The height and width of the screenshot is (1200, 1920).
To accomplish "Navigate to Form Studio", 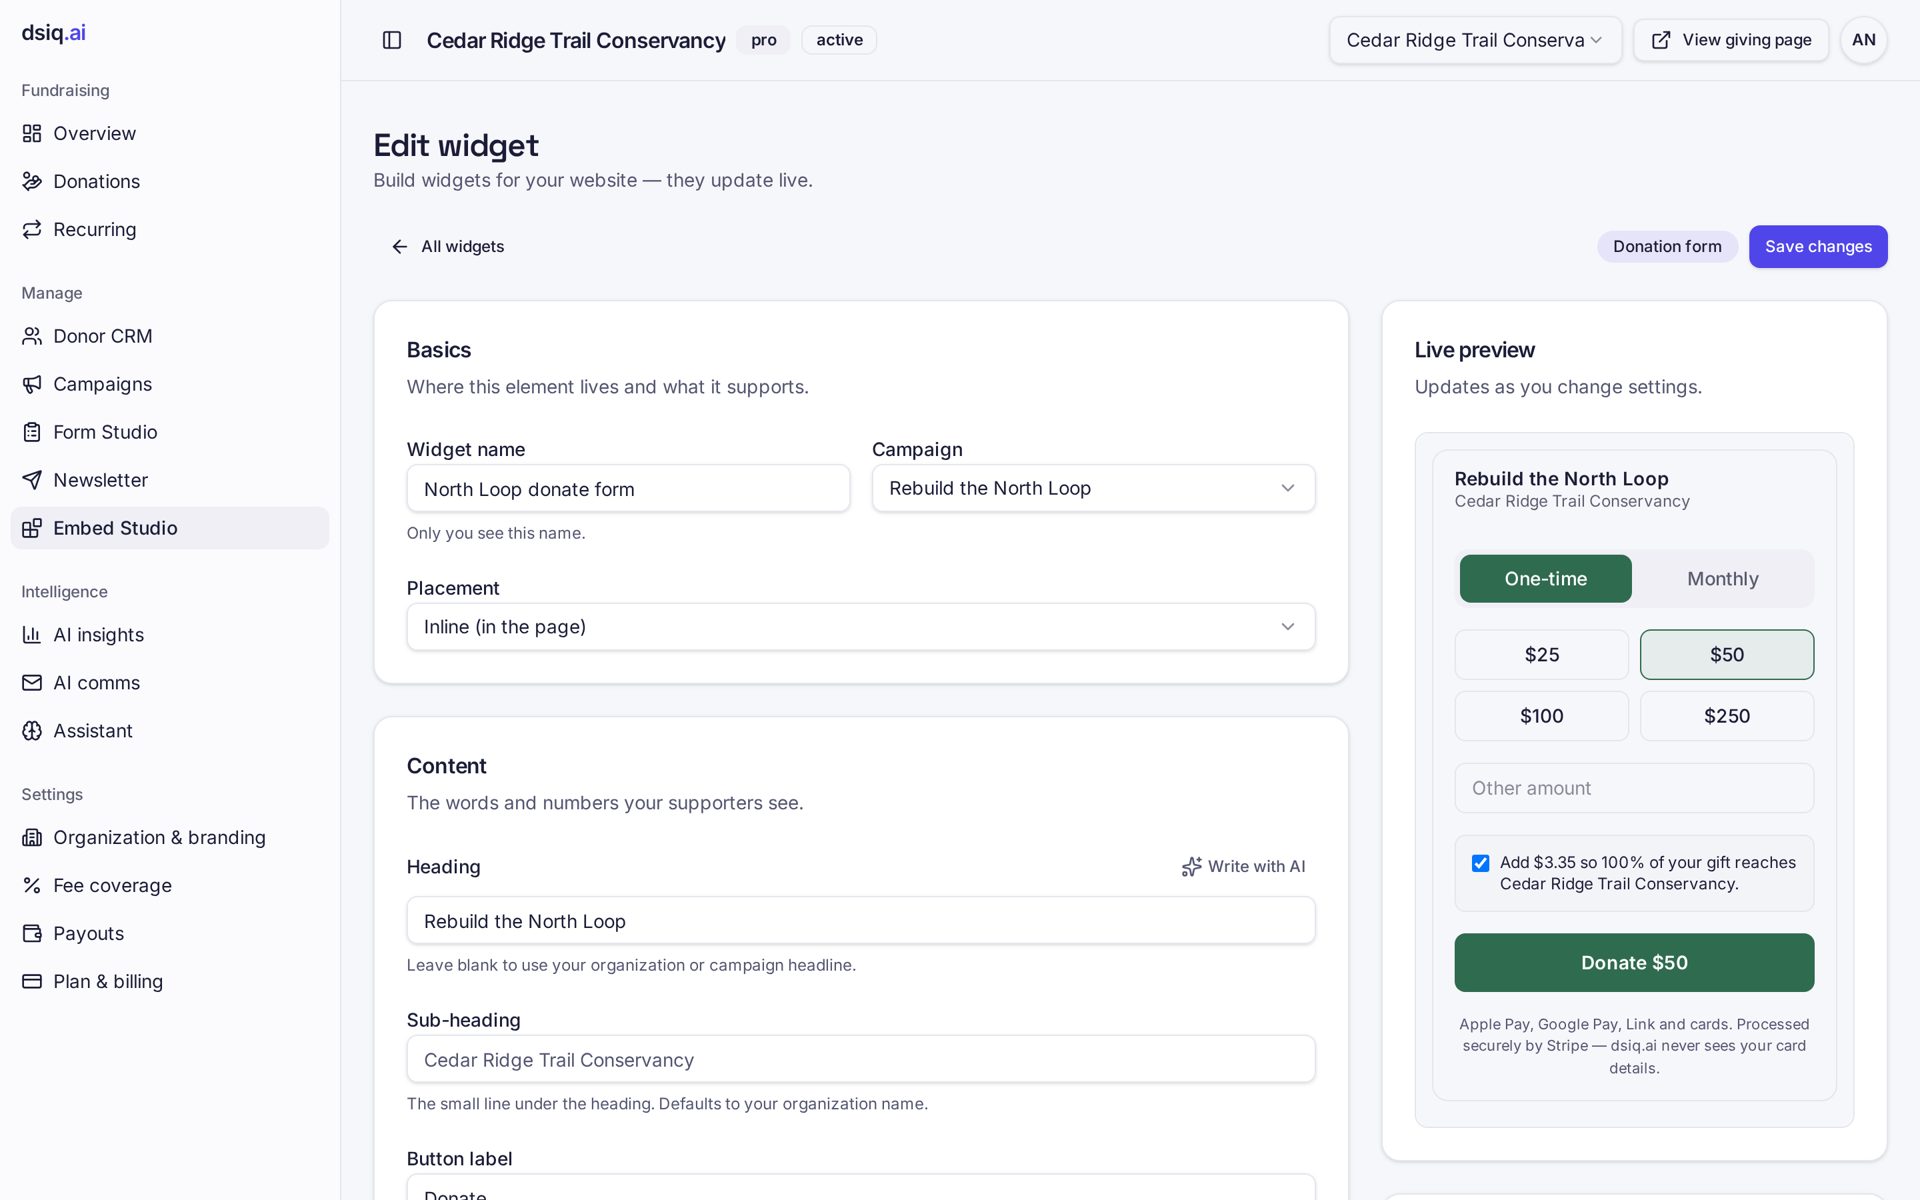I will 169,432.
